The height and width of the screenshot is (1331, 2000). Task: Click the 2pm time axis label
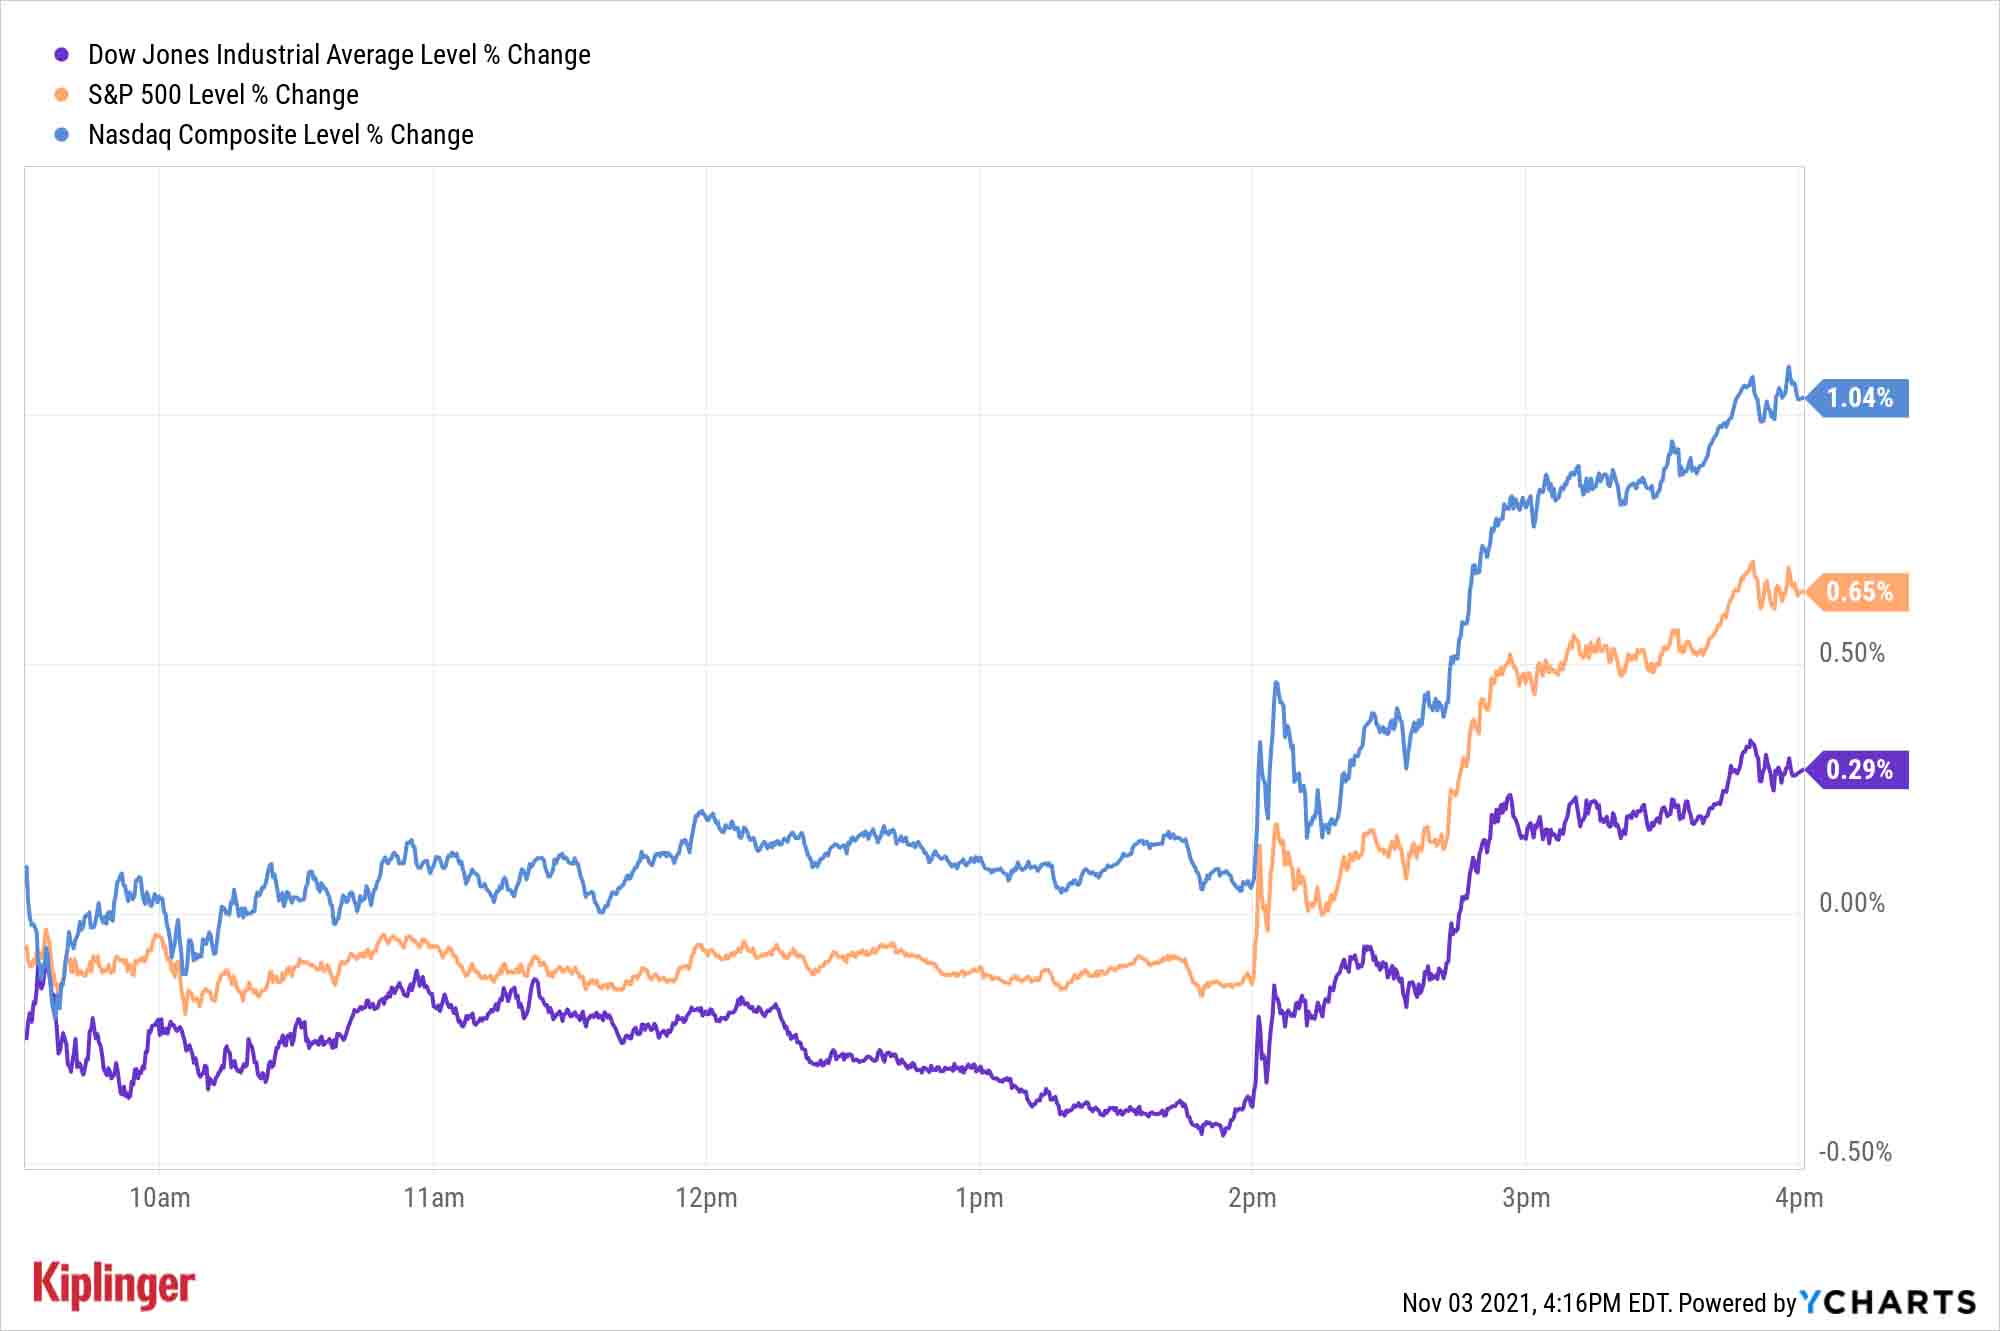(1252, 1198)
